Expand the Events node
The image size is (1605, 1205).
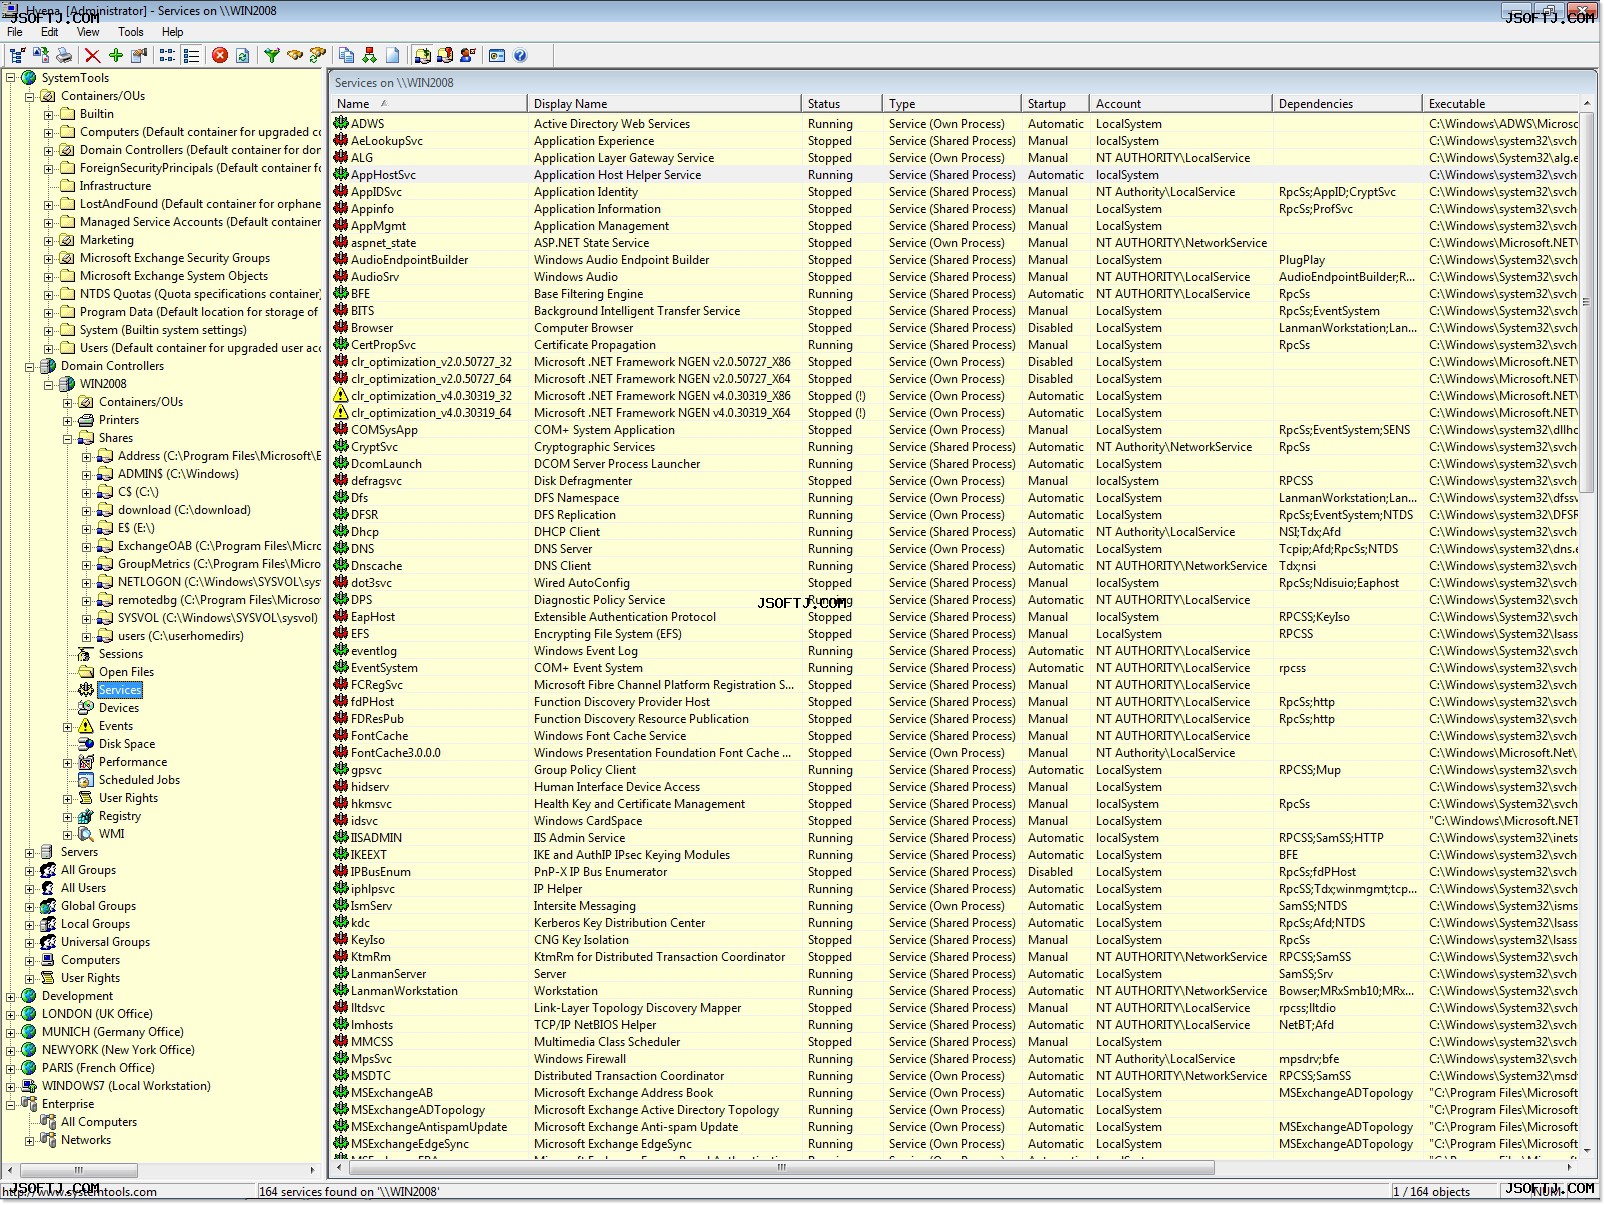tap(68, 726)
